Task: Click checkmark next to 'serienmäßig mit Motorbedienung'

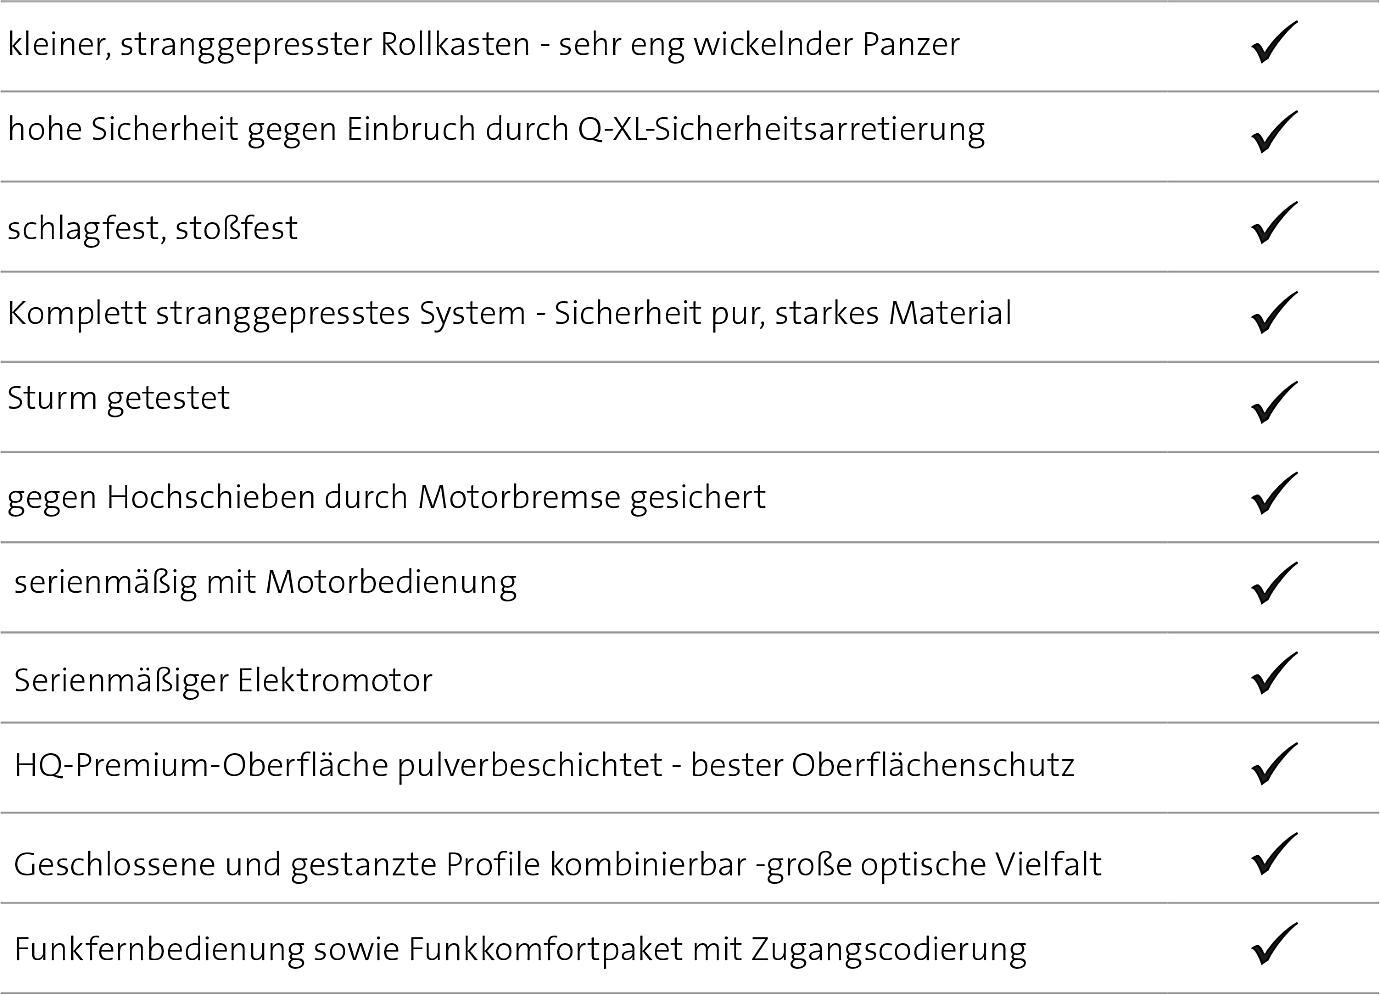Action: tap(1274, 583)
